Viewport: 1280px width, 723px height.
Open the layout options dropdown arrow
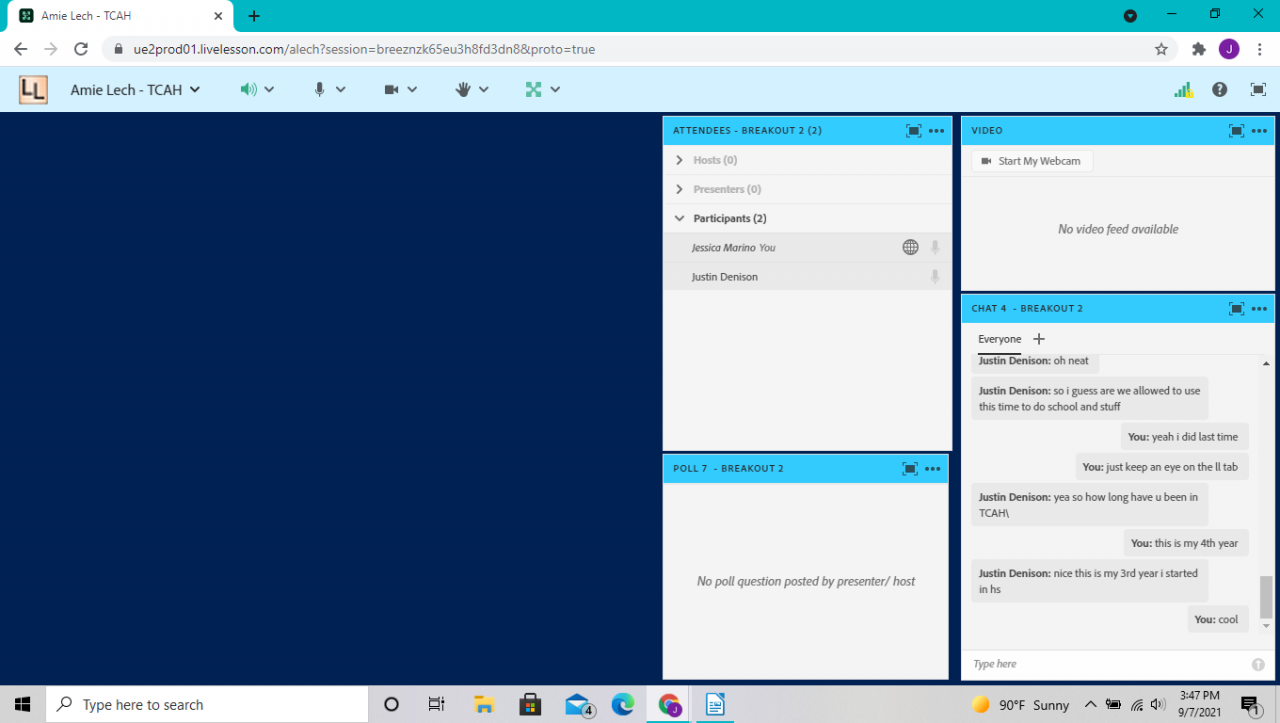(555, 89)
